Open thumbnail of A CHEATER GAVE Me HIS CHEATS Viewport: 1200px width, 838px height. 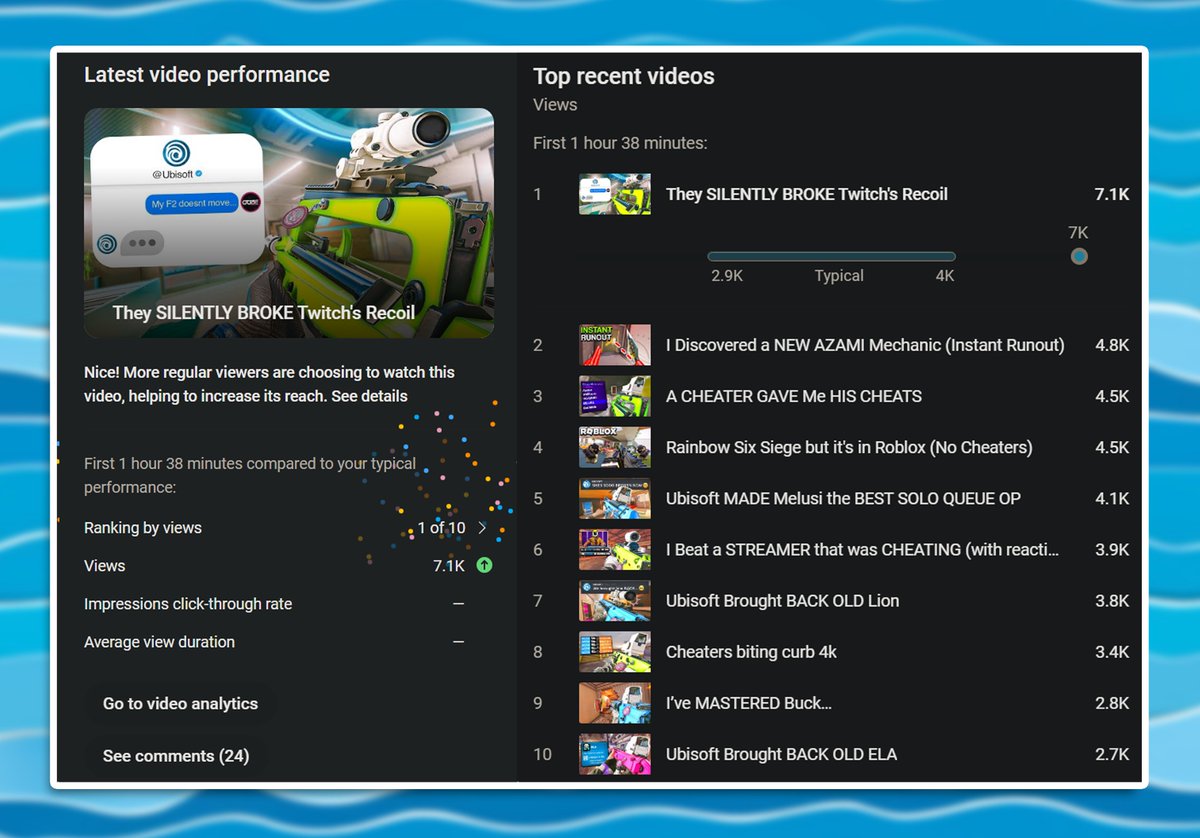[x=615, y=396]
